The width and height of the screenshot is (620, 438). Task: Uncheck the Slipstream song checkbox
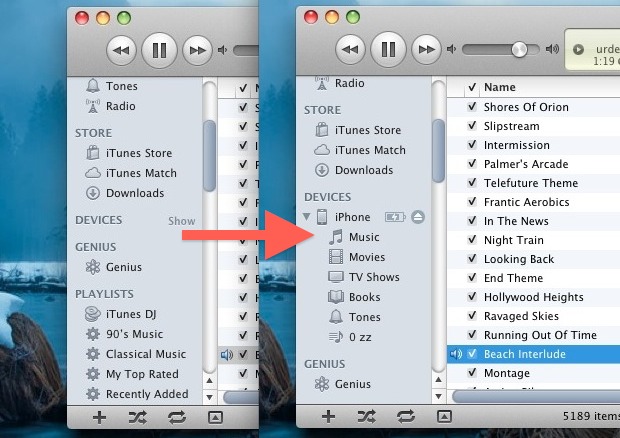pyautogui.click(x=472, y=126)
